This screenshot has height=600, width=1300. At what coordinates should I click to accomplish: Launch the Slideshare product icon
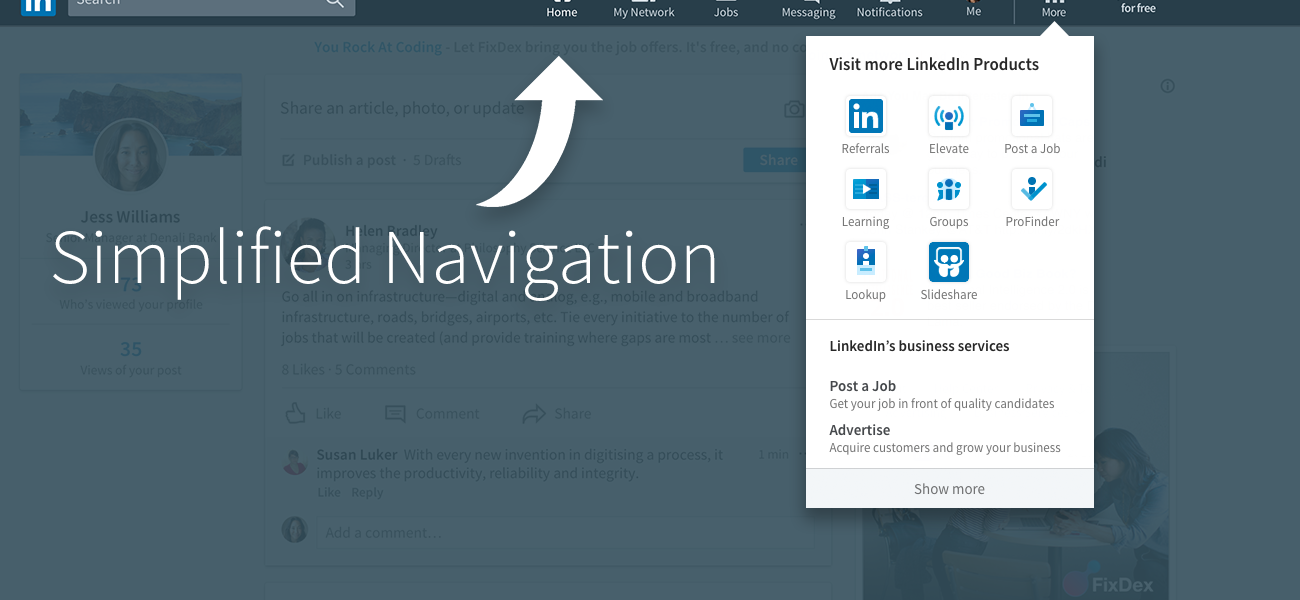coord(948,262)
